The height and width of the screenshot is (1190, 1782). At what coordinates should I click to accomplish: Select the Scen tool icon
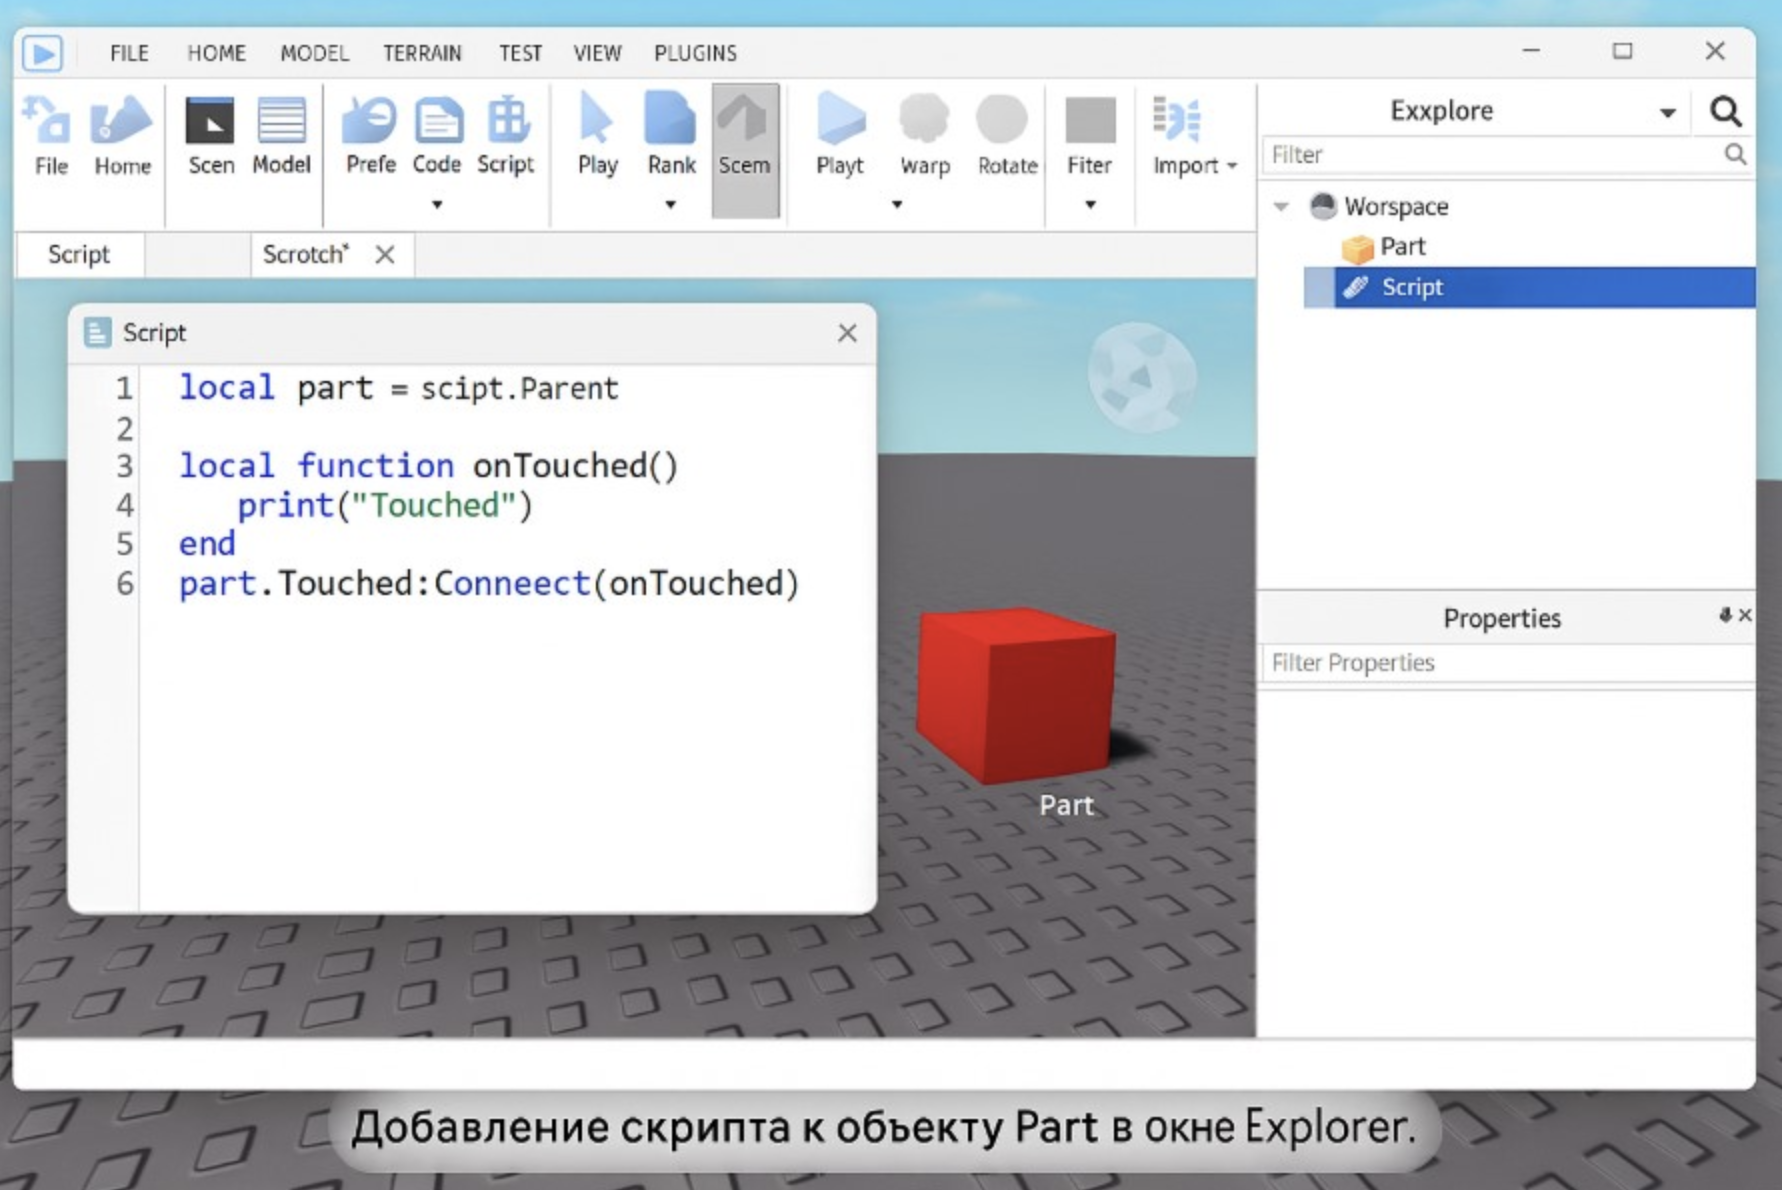(210, 121)
